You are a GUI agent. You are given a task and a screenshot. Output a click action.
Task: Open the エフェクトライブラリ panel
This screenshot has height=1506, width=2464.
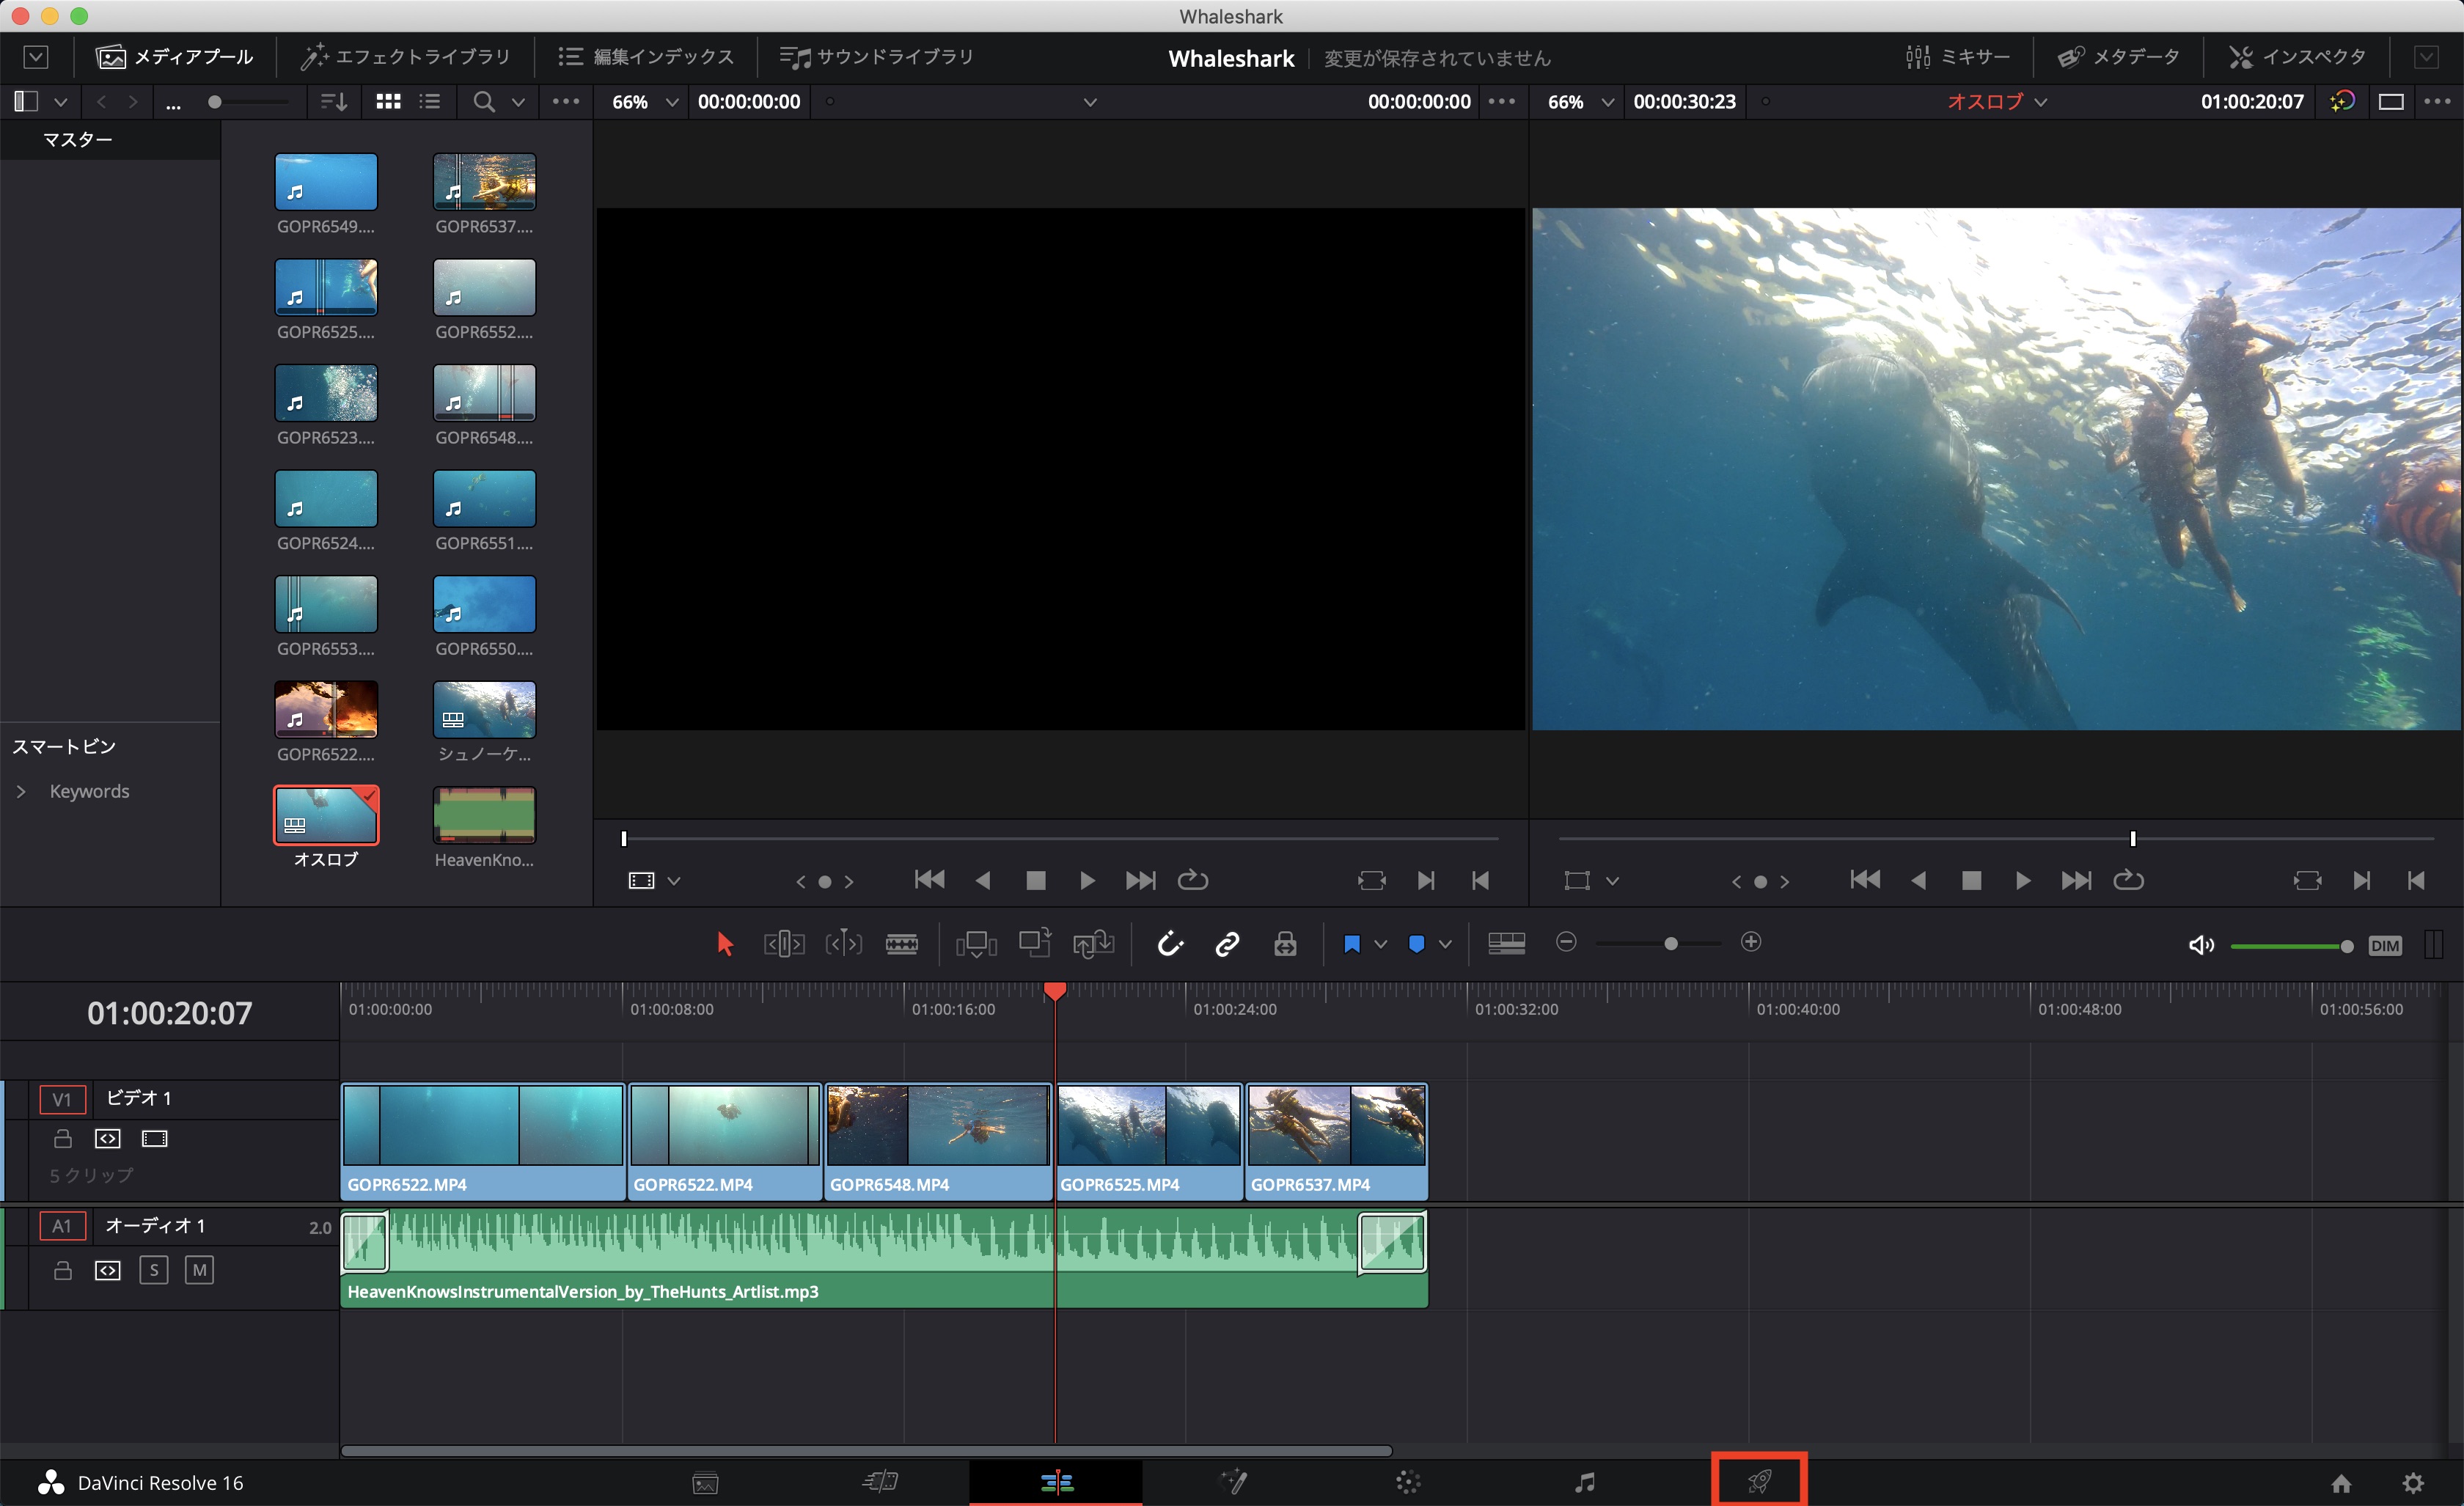(405, 57)
